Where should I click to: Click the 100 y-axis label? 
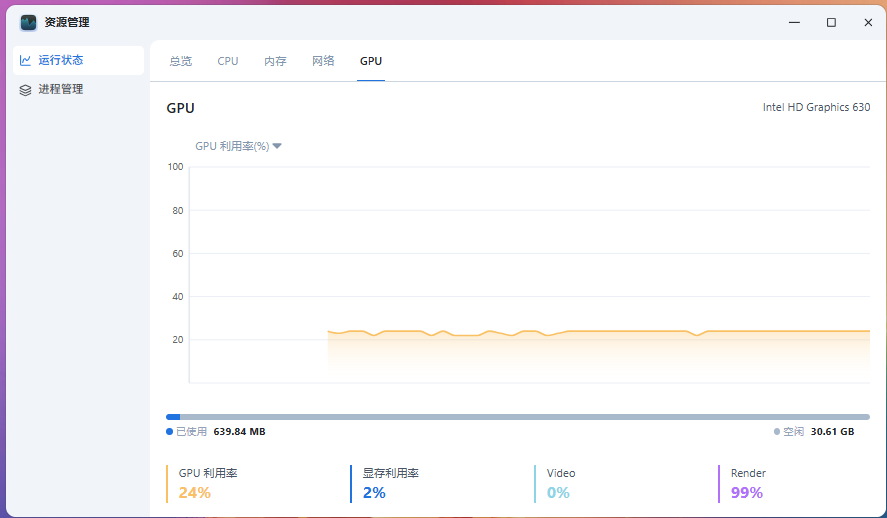tap(175, 167)
